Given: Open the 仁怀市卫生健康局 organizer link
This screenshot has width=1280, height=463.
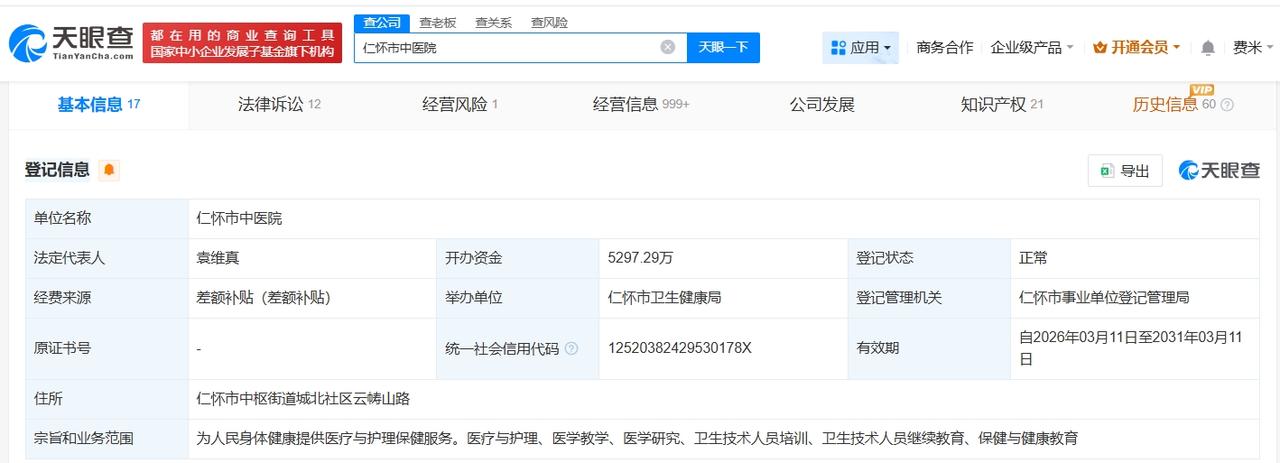Looking at the screenshot, I should 664,298.
